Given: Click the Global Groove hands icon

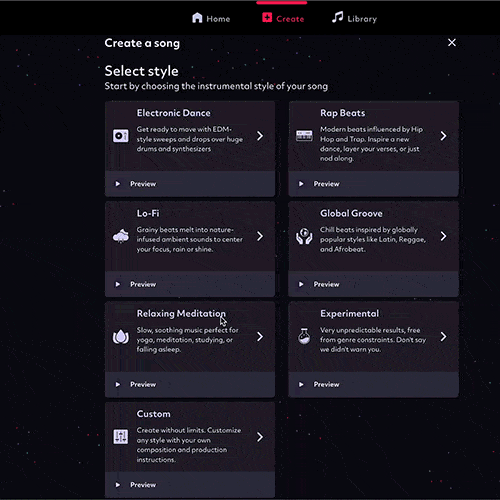Looking at the screenshot, I should [304, 236].
